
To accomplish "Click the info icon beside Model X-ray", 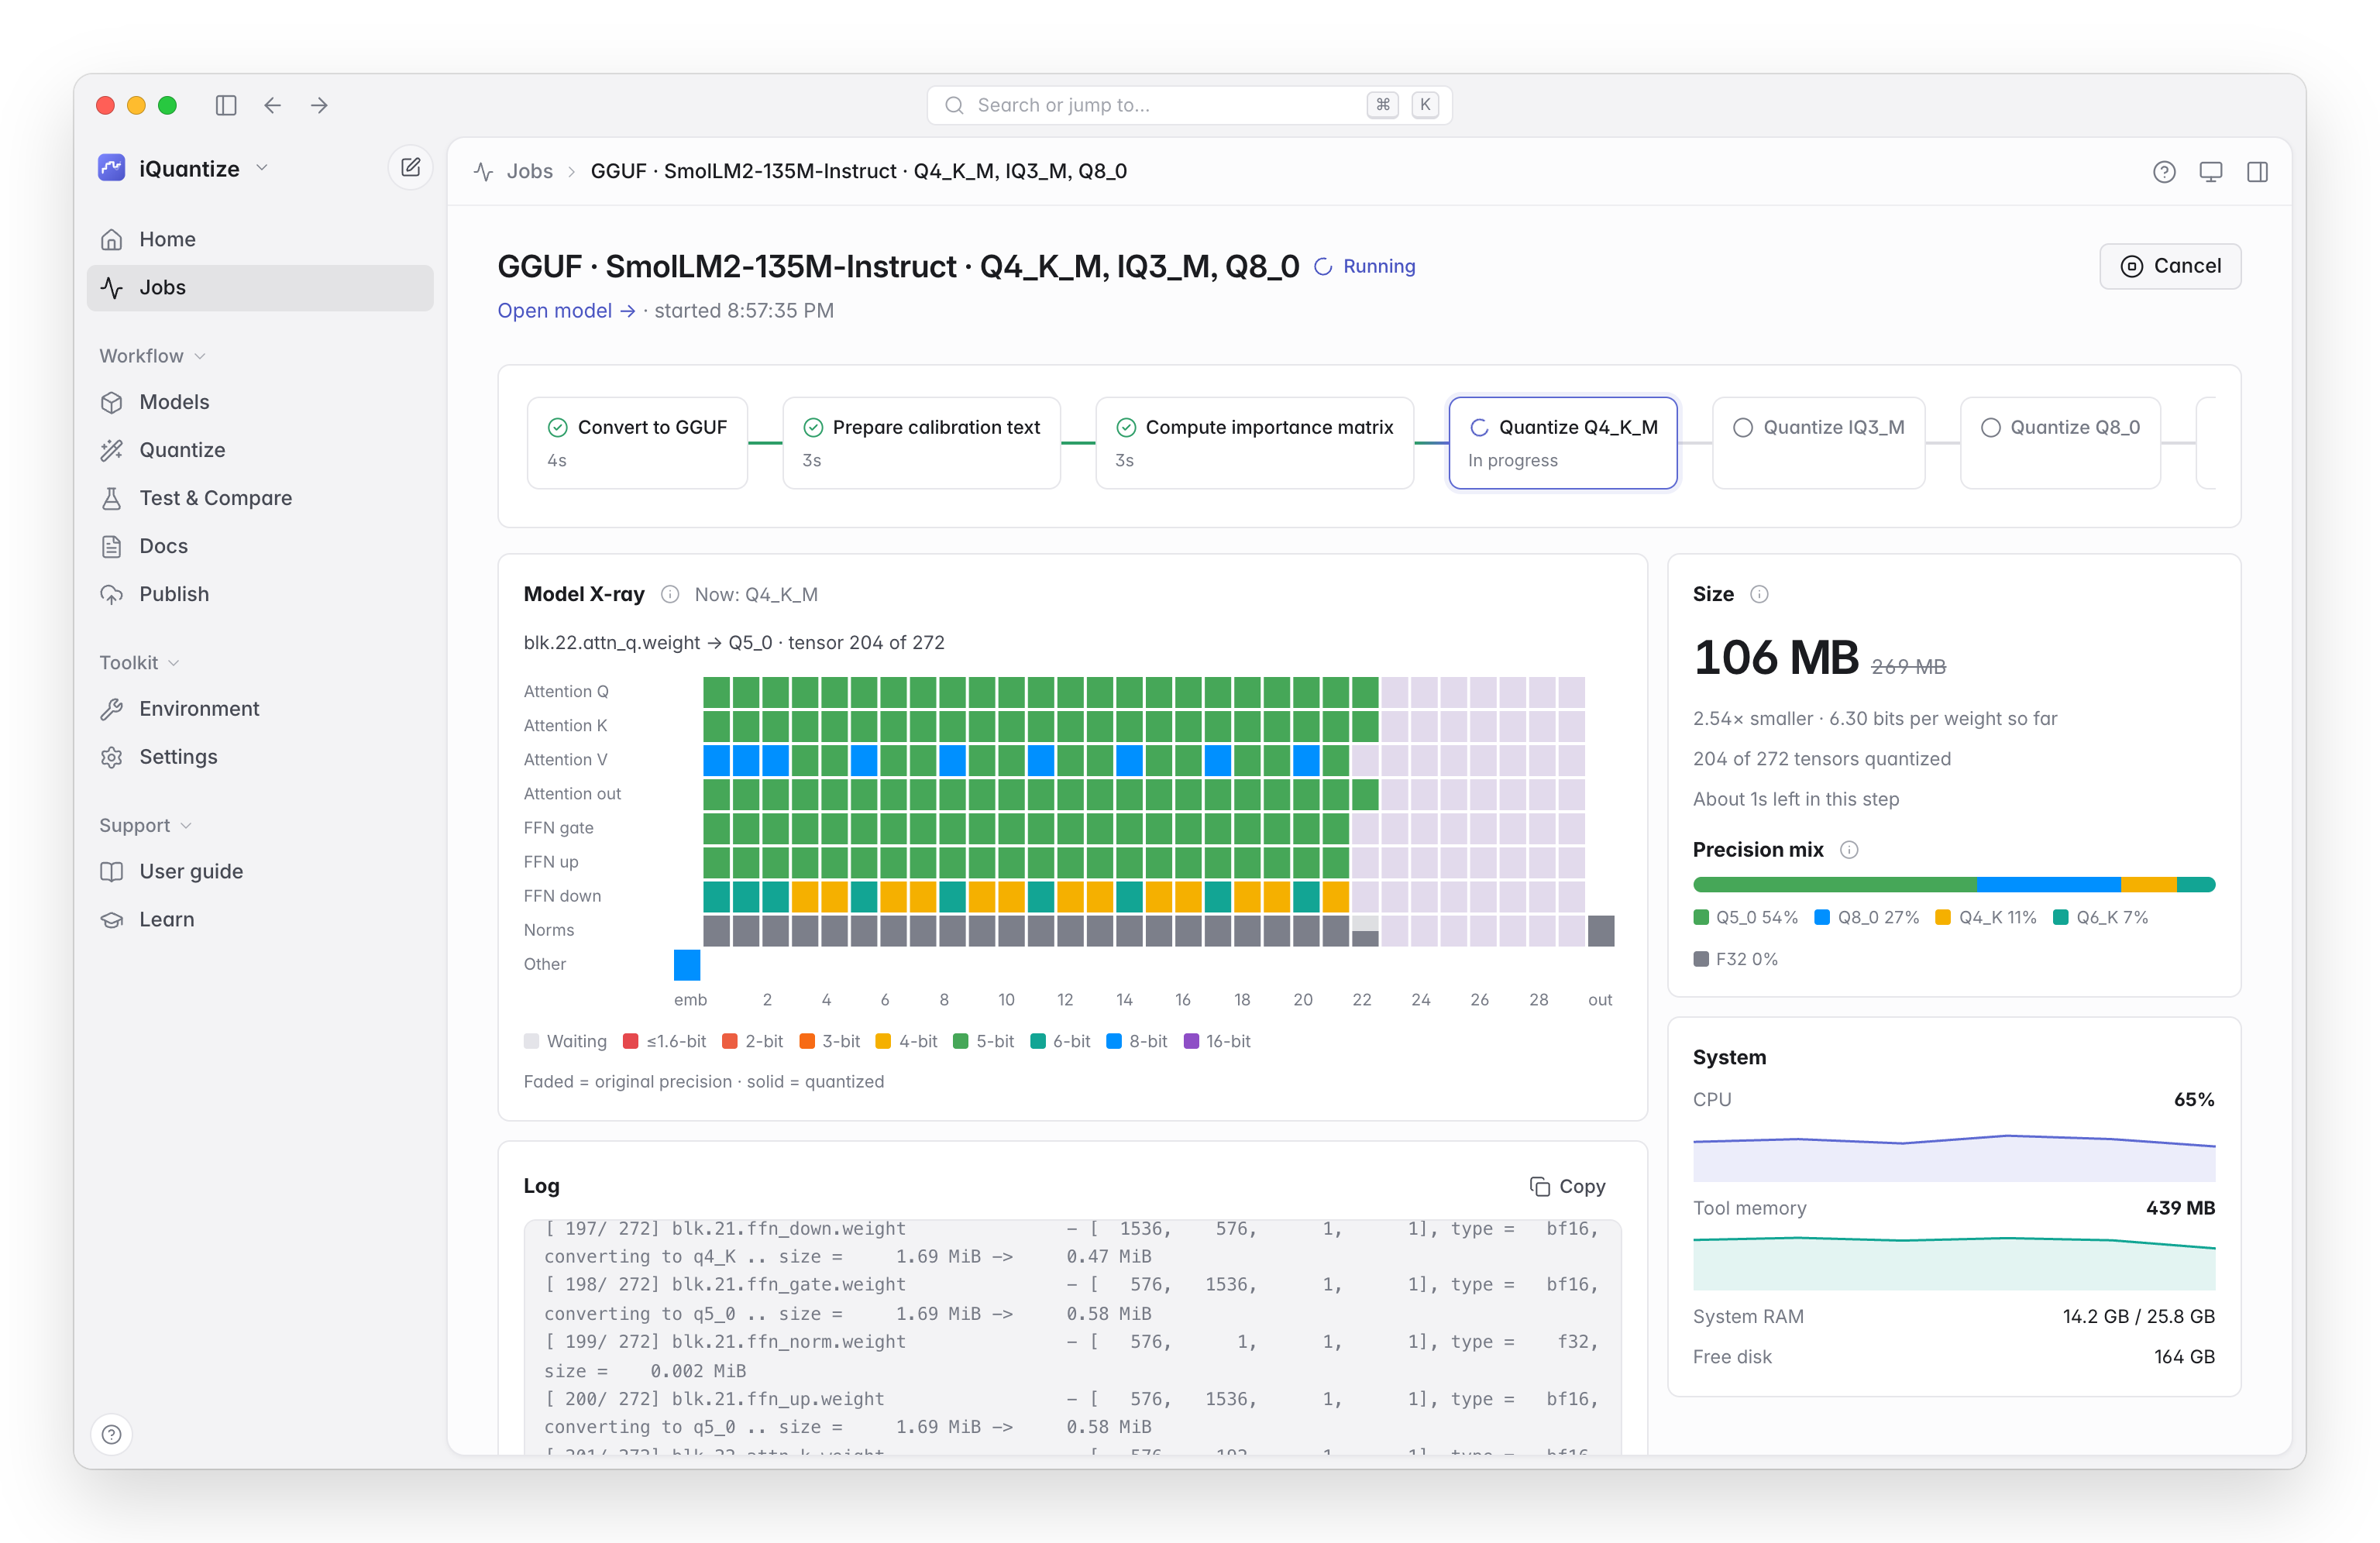I will pyautogui.click(x=670, y=594).
